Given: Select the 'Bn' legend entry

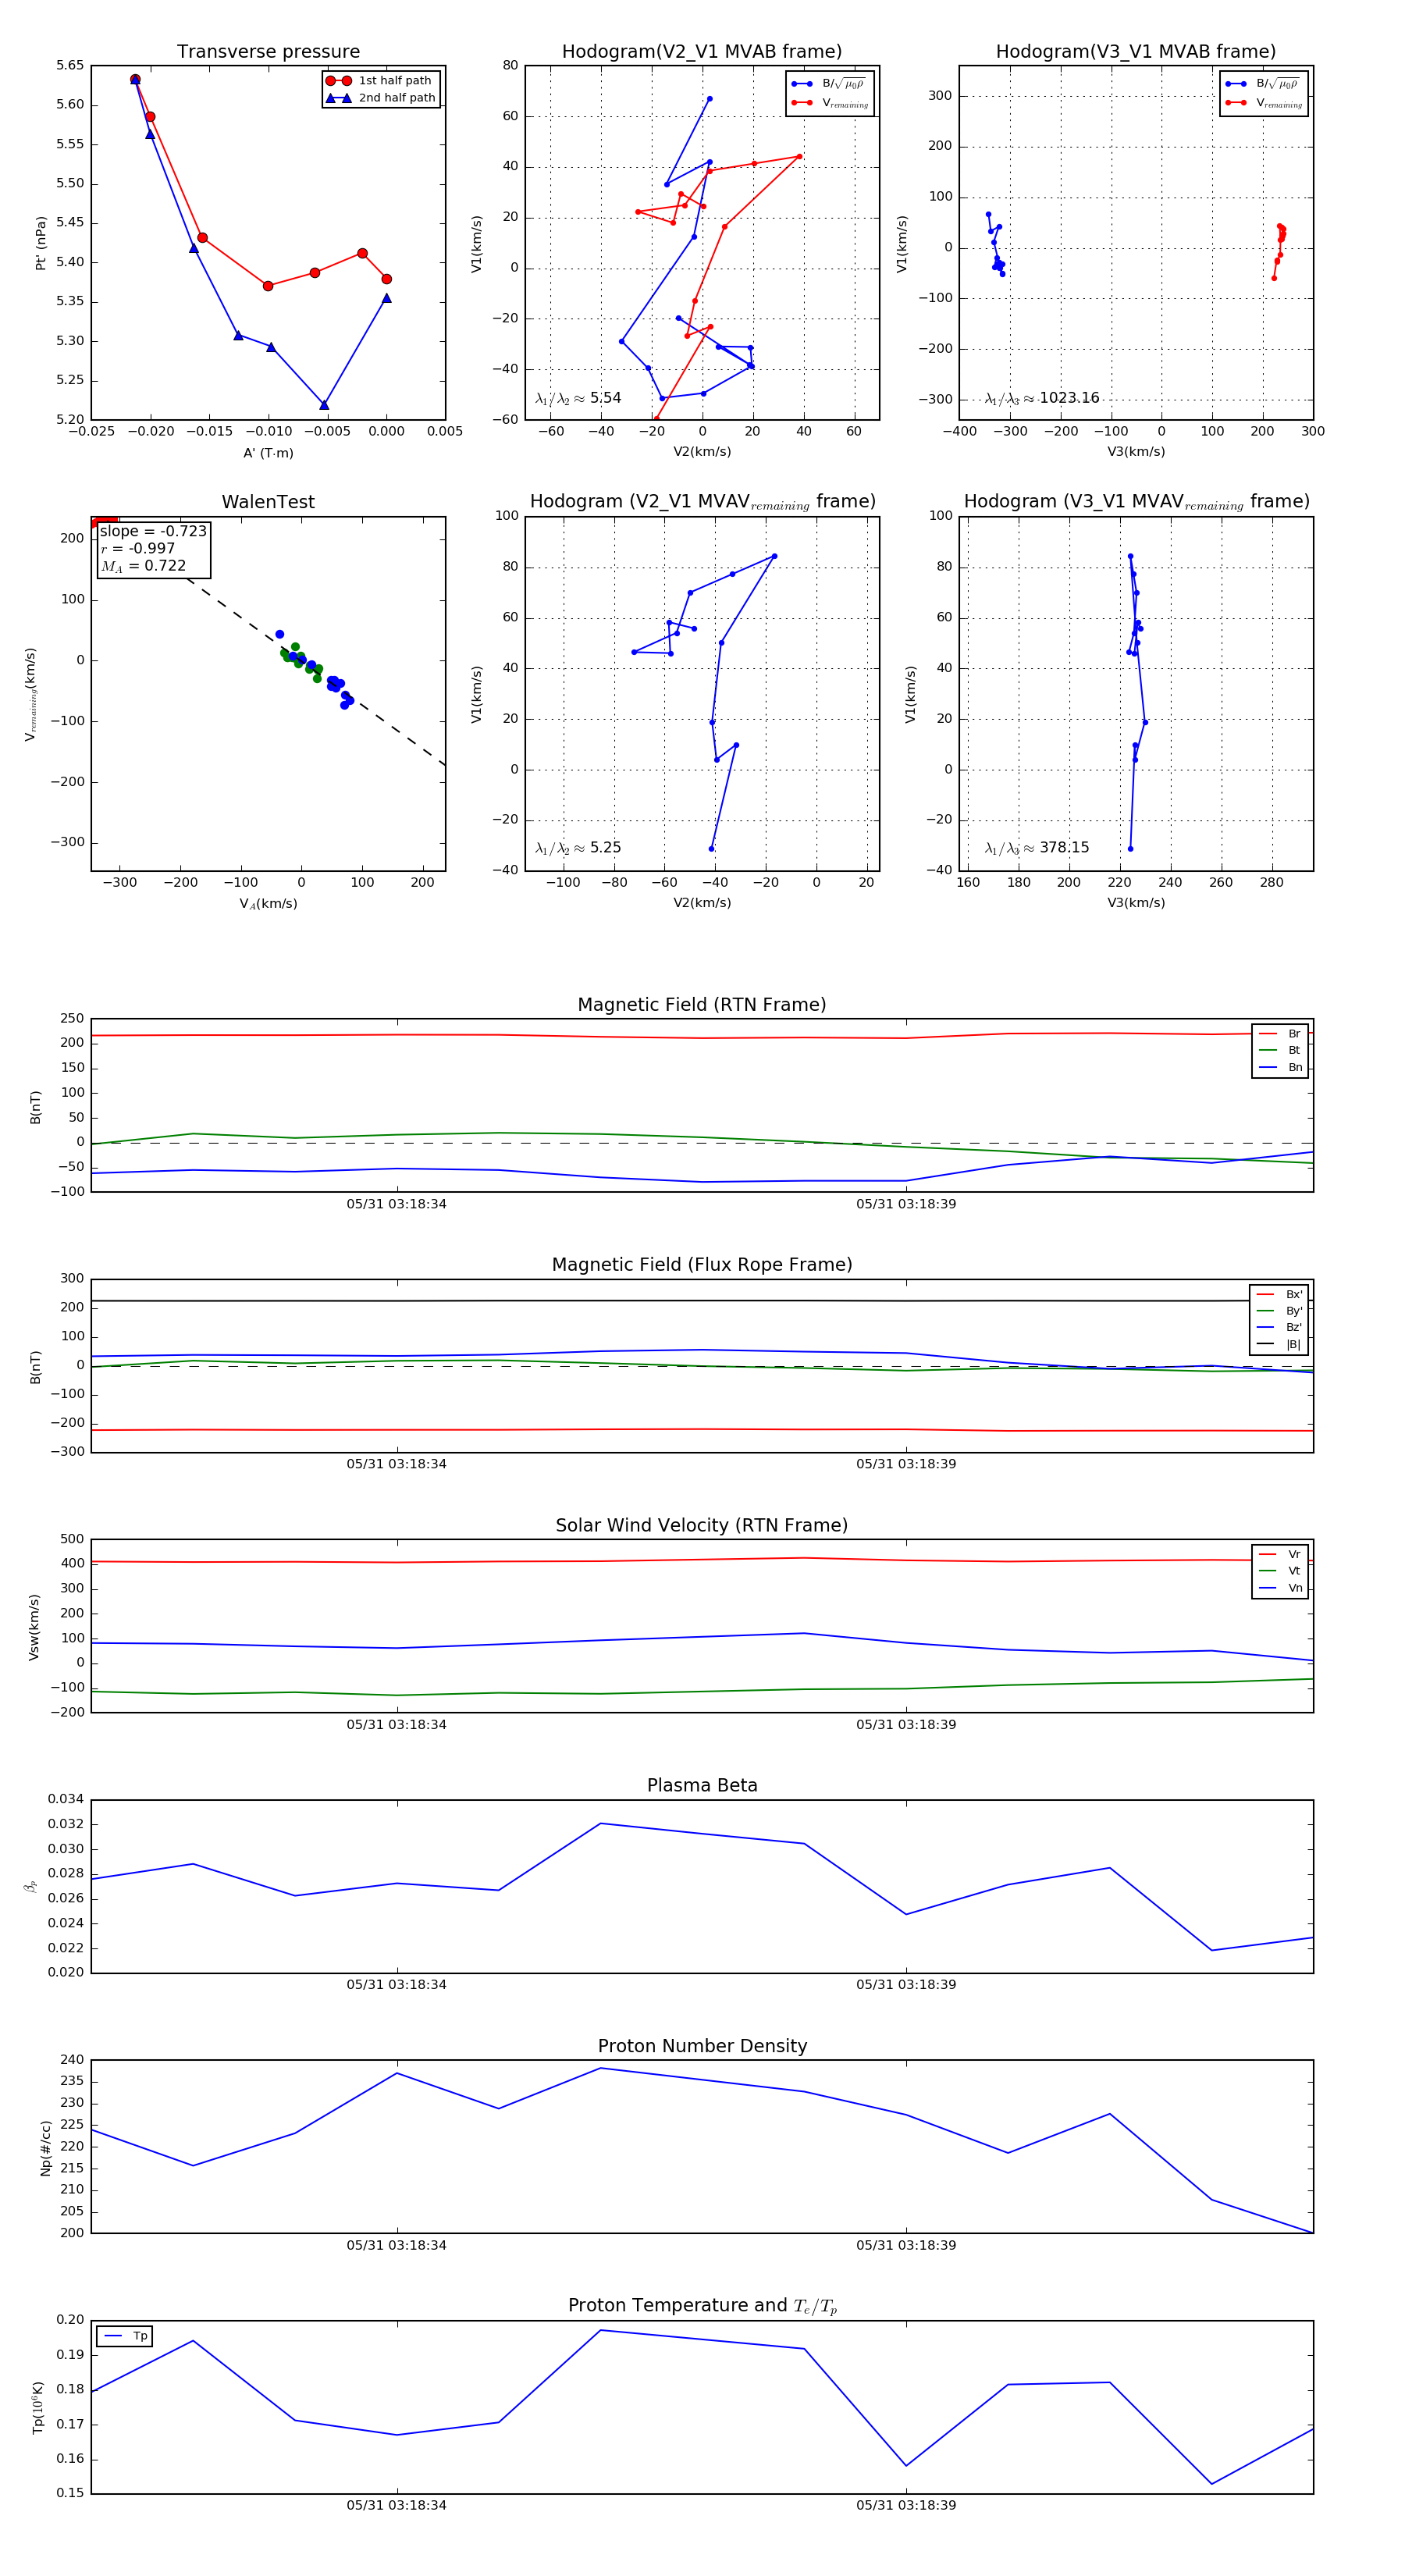Looking at the screenshot, I should pos(1280,1067).
